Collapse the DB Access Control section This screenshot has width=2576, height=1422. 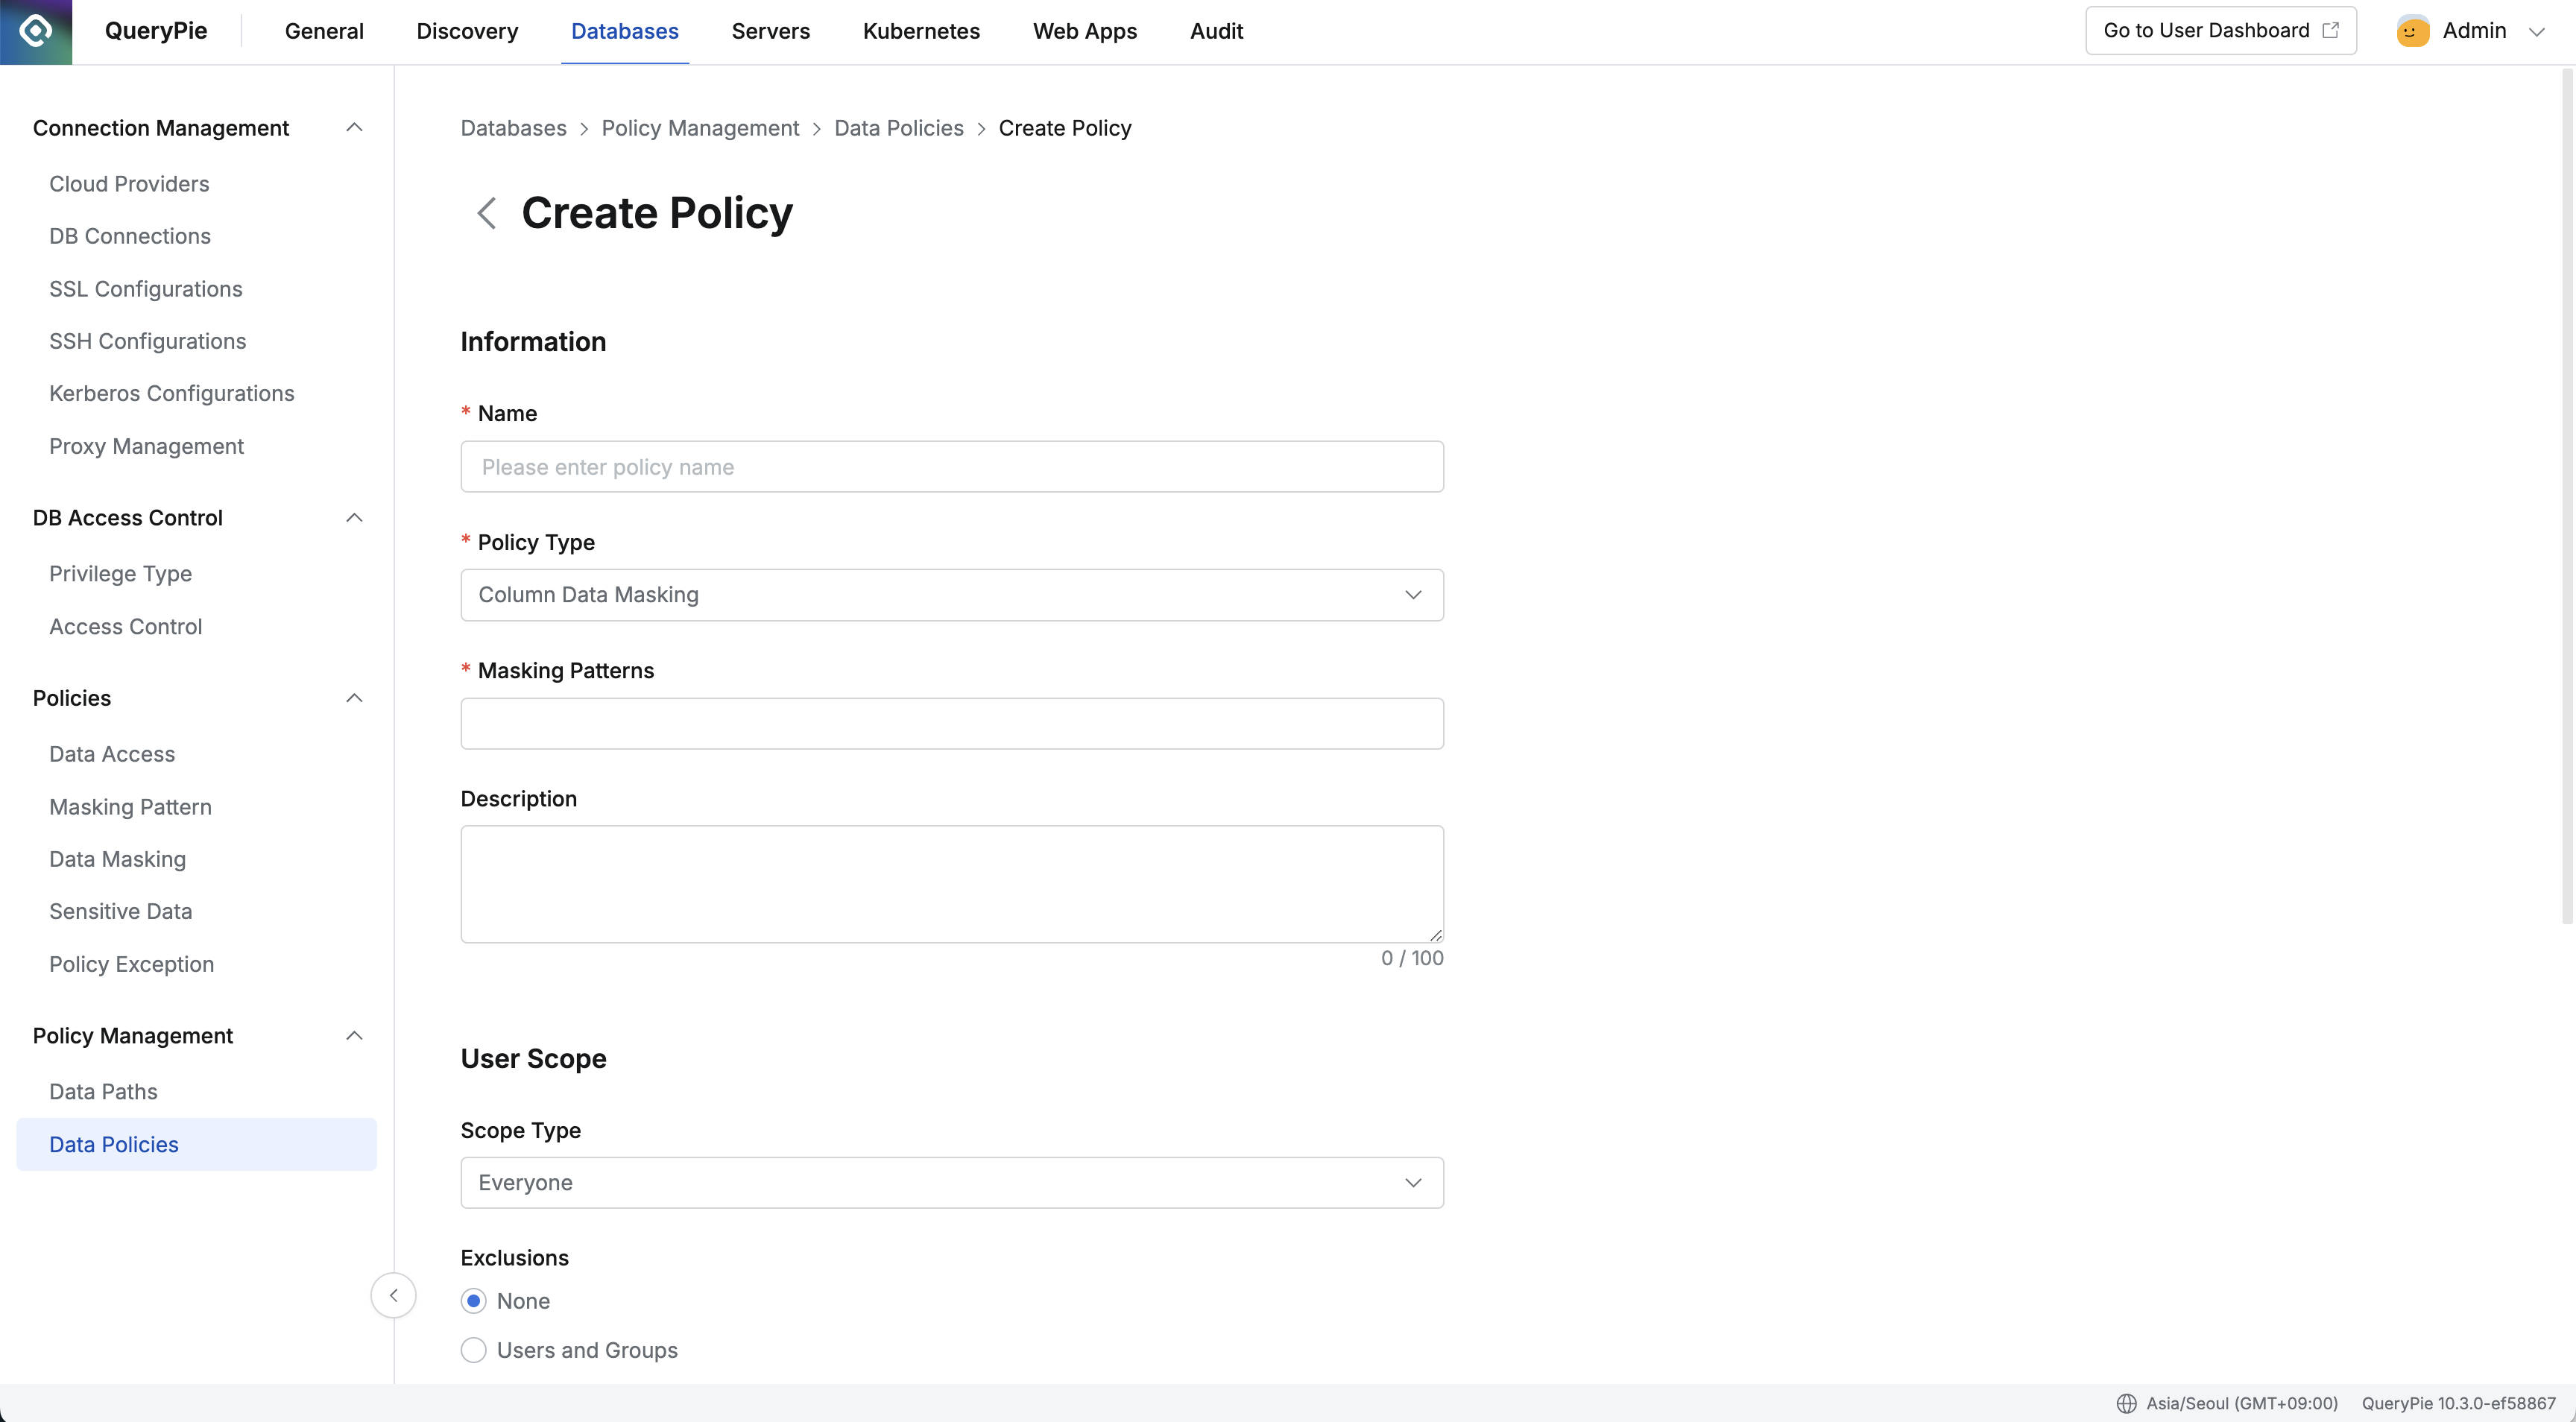354,518
